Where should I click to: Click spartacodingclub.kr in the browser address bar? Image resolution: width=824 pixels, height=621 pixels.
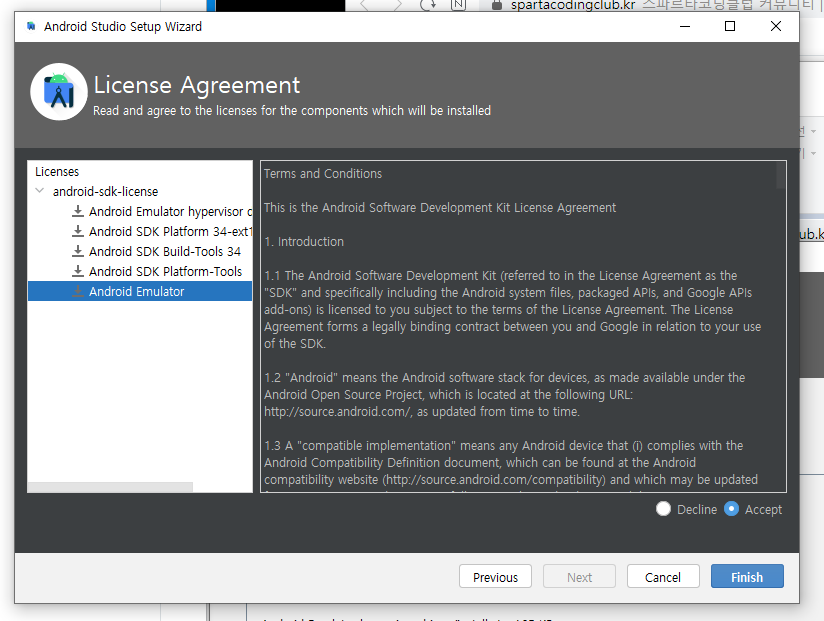click(573, 5)
